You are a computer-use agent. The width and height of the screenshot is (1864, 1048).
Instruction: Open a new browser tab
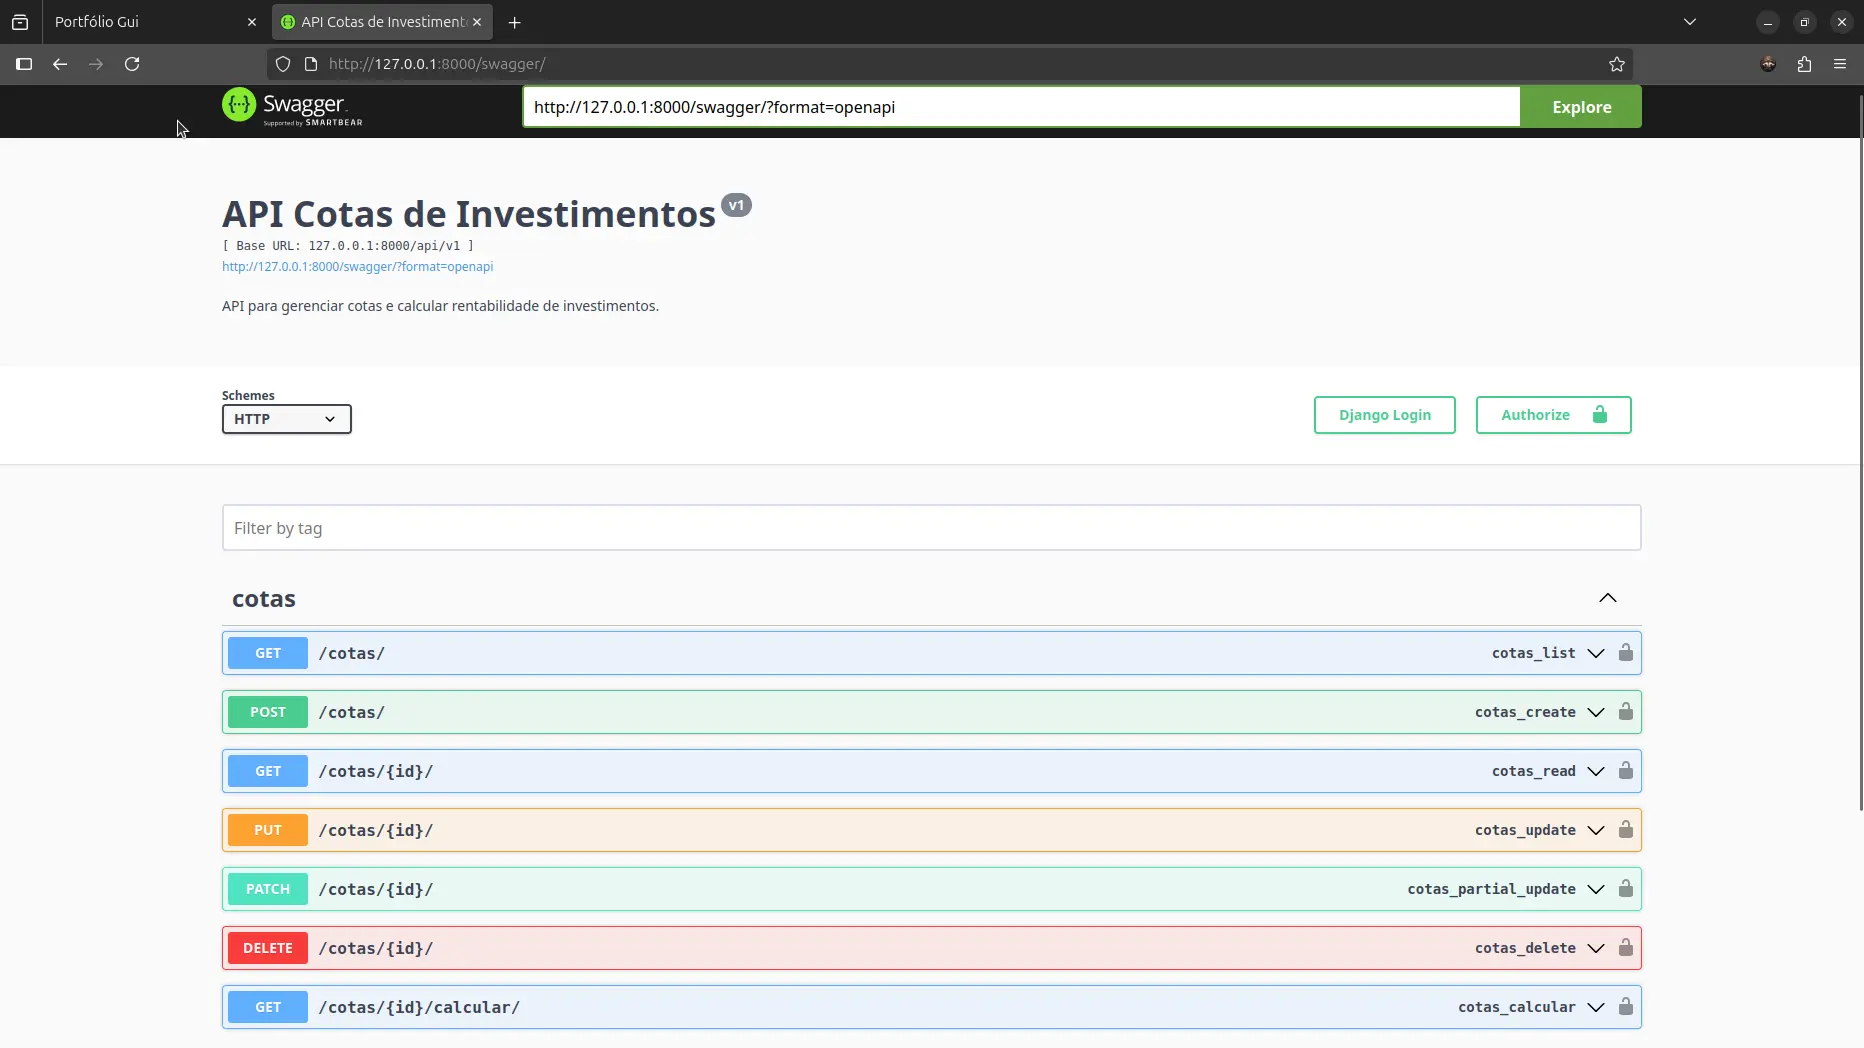[x=514, y=22]
